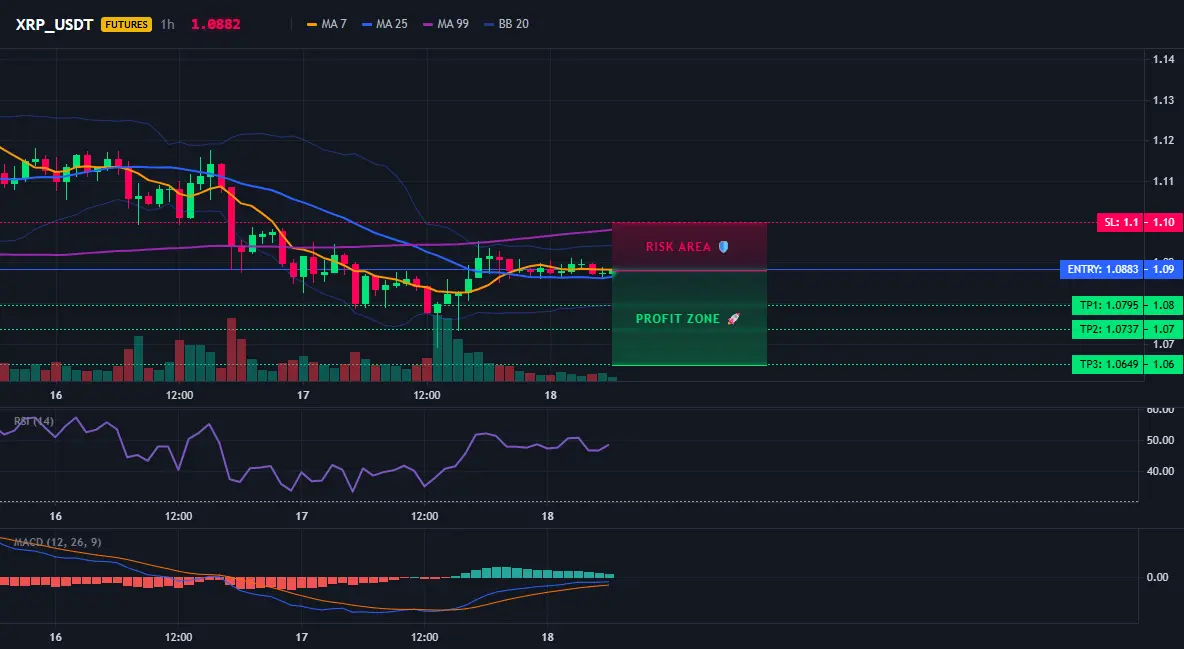This screenshot has width=1184, height=649.
Task: Click the MACD (12, 26, 9) label
Action: pyautogui.click(x=57, y=542)
